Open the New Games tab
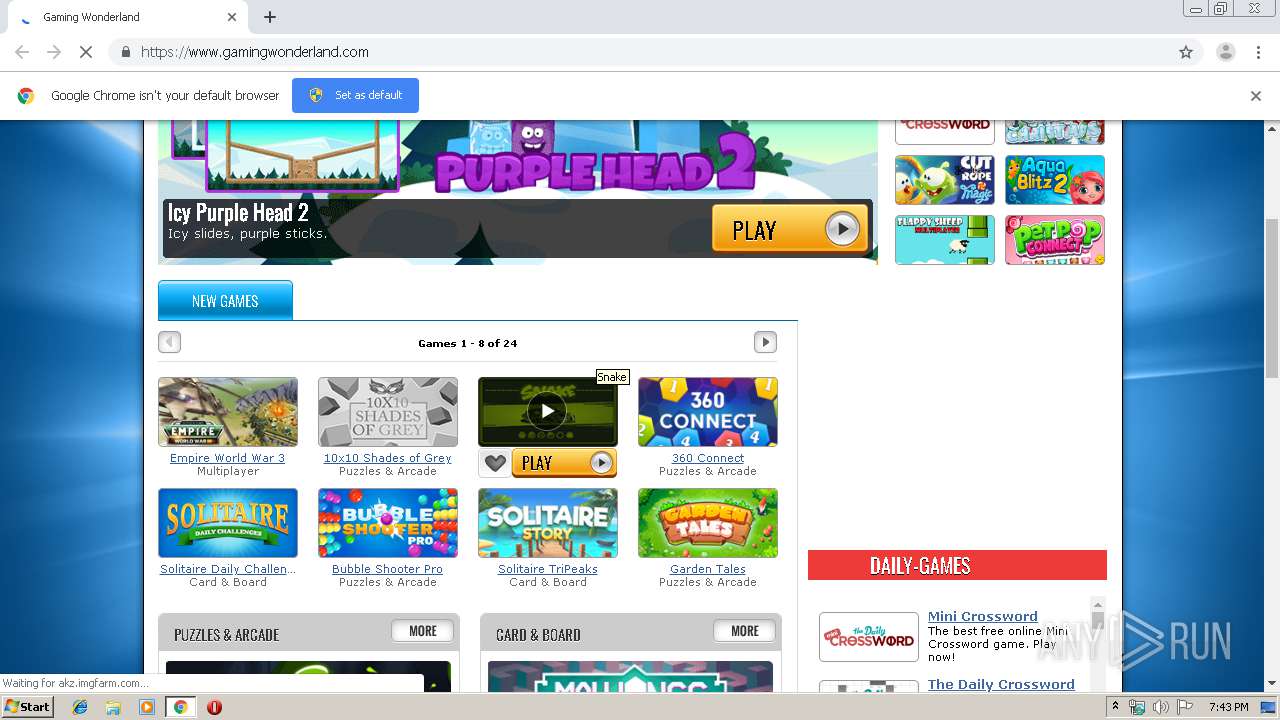The image size is (1280, 720). click(x=225, y=301)
